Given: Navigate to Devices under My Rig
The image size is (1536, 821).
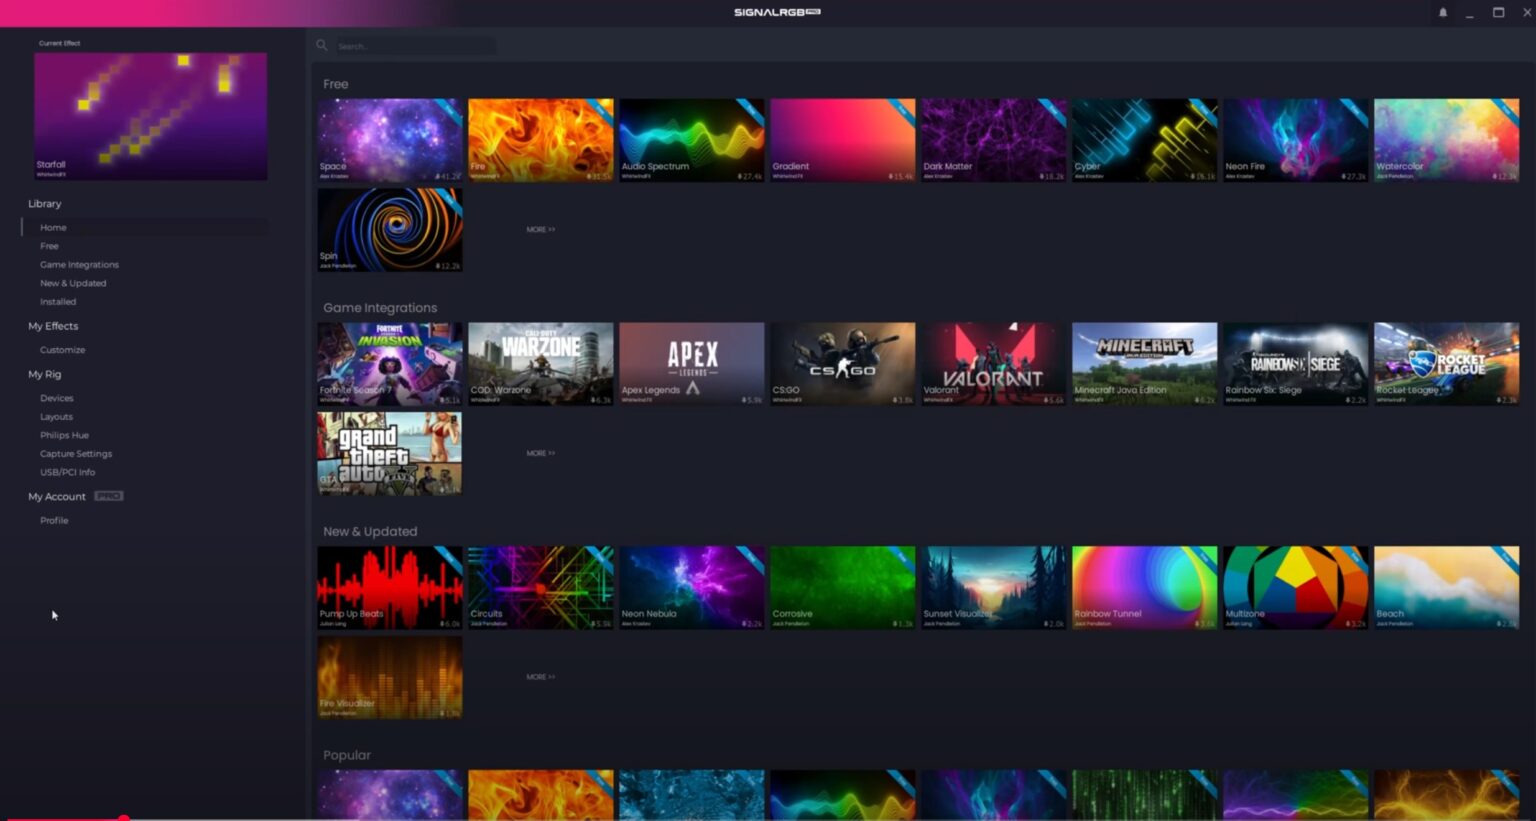Looking at the screenshot, I should (57, 397).
